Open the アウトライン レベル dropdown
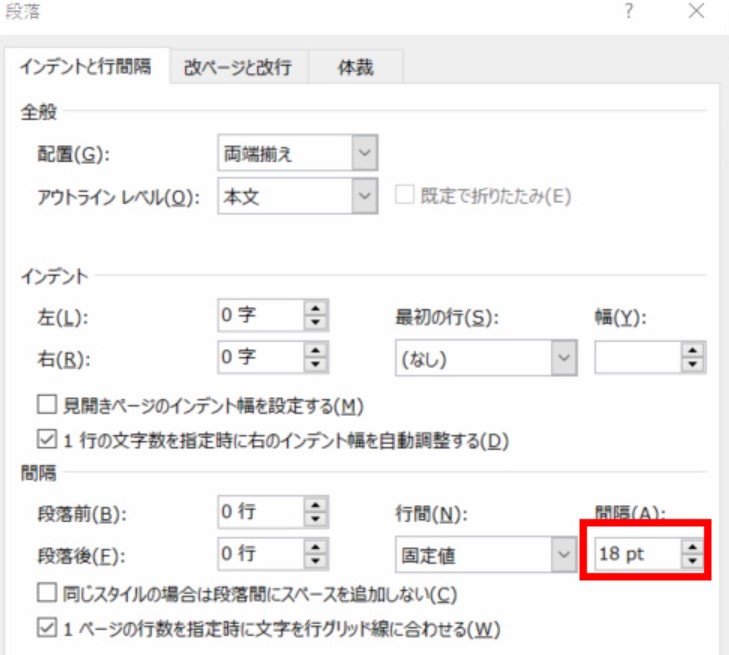 tap(365, 196)
